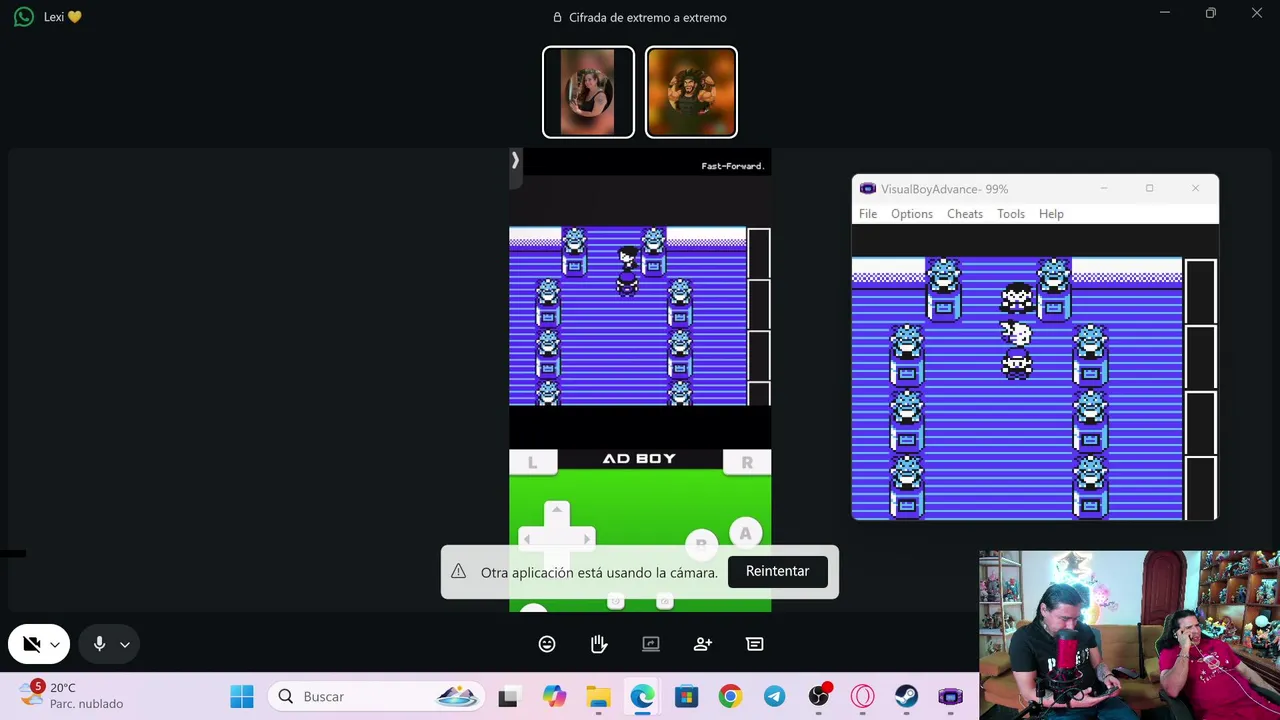Open Steam from the taskbar

tap(906, 696)
